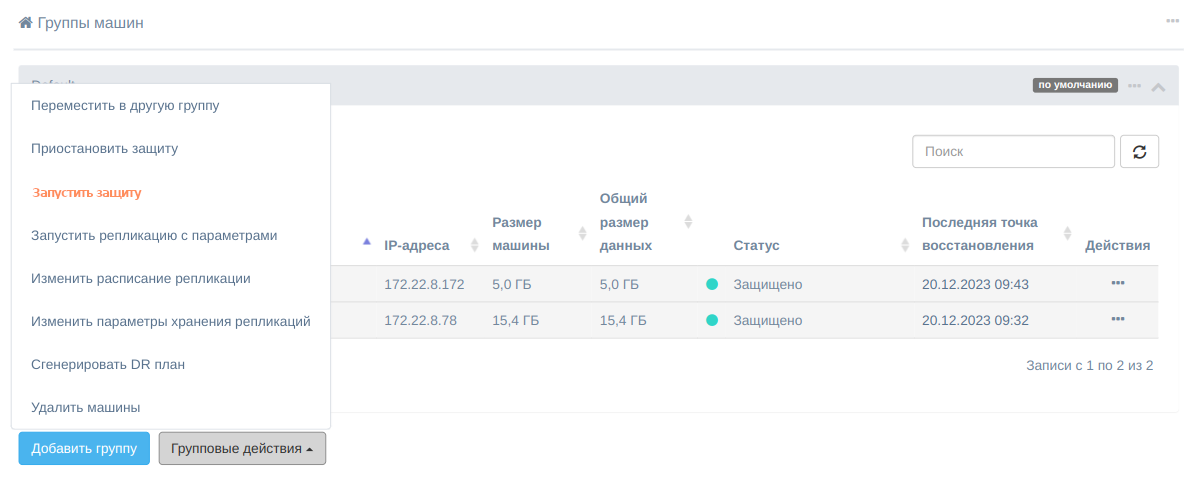Sort by IP-адреса column arrows

tap(475, 245)
